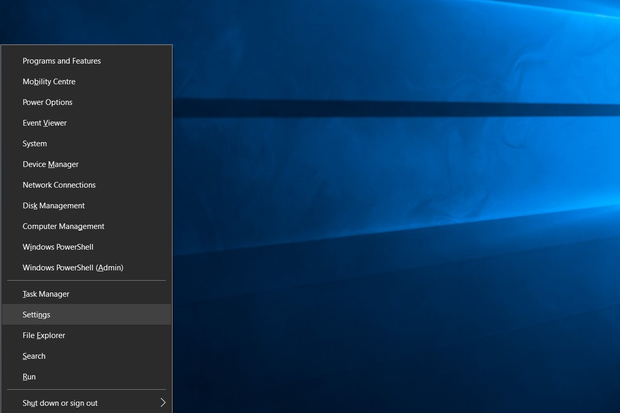Open Device Manager
620x413 pixels.
(87, 164)
